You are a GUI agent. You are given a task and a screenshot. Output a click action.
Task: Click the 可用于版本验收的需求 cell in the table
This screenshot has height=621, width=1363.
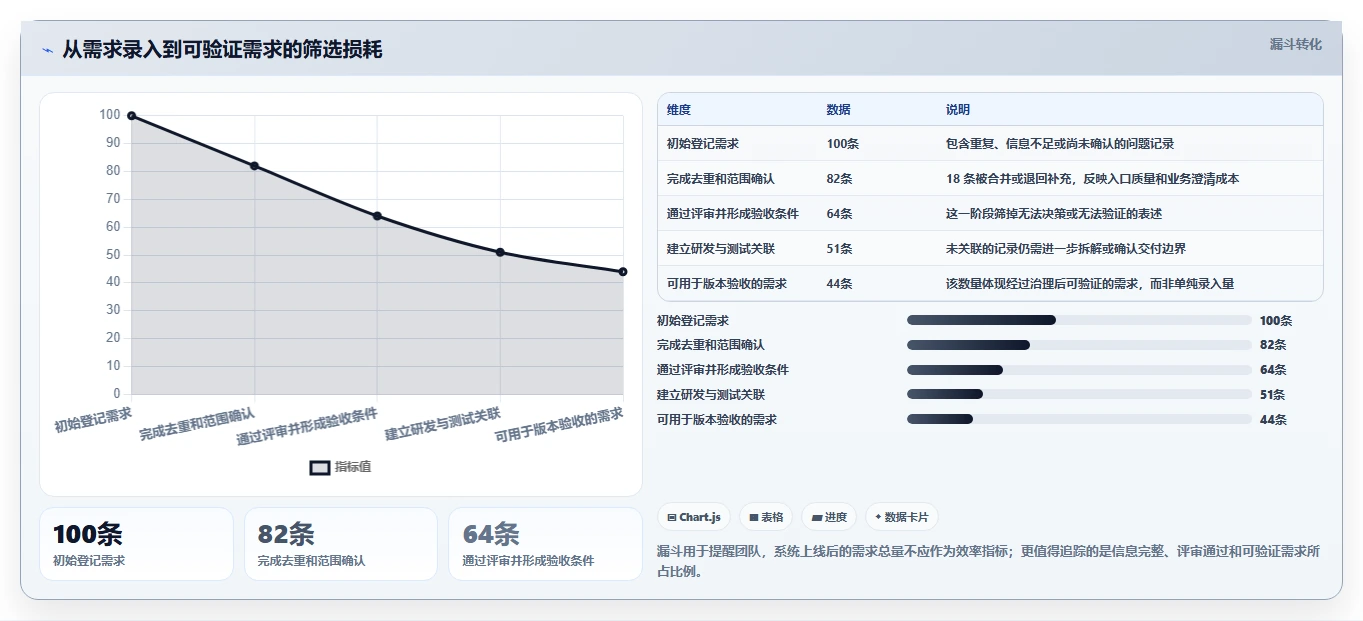(727, 284)
